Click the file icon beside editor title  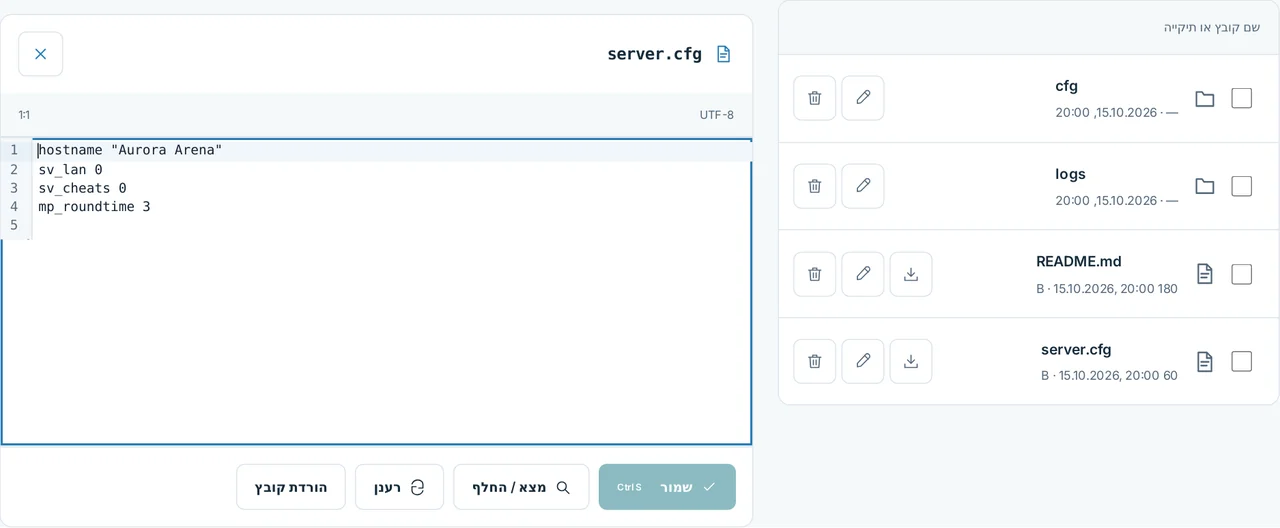point(724,54)
